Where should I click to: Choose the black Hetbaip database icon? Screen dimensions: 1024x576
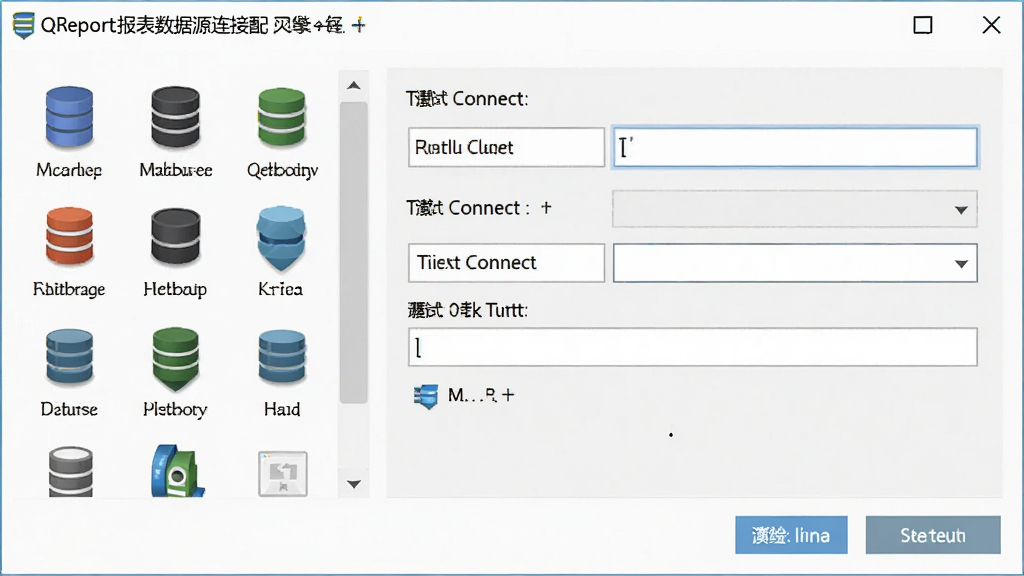[175, 237]
